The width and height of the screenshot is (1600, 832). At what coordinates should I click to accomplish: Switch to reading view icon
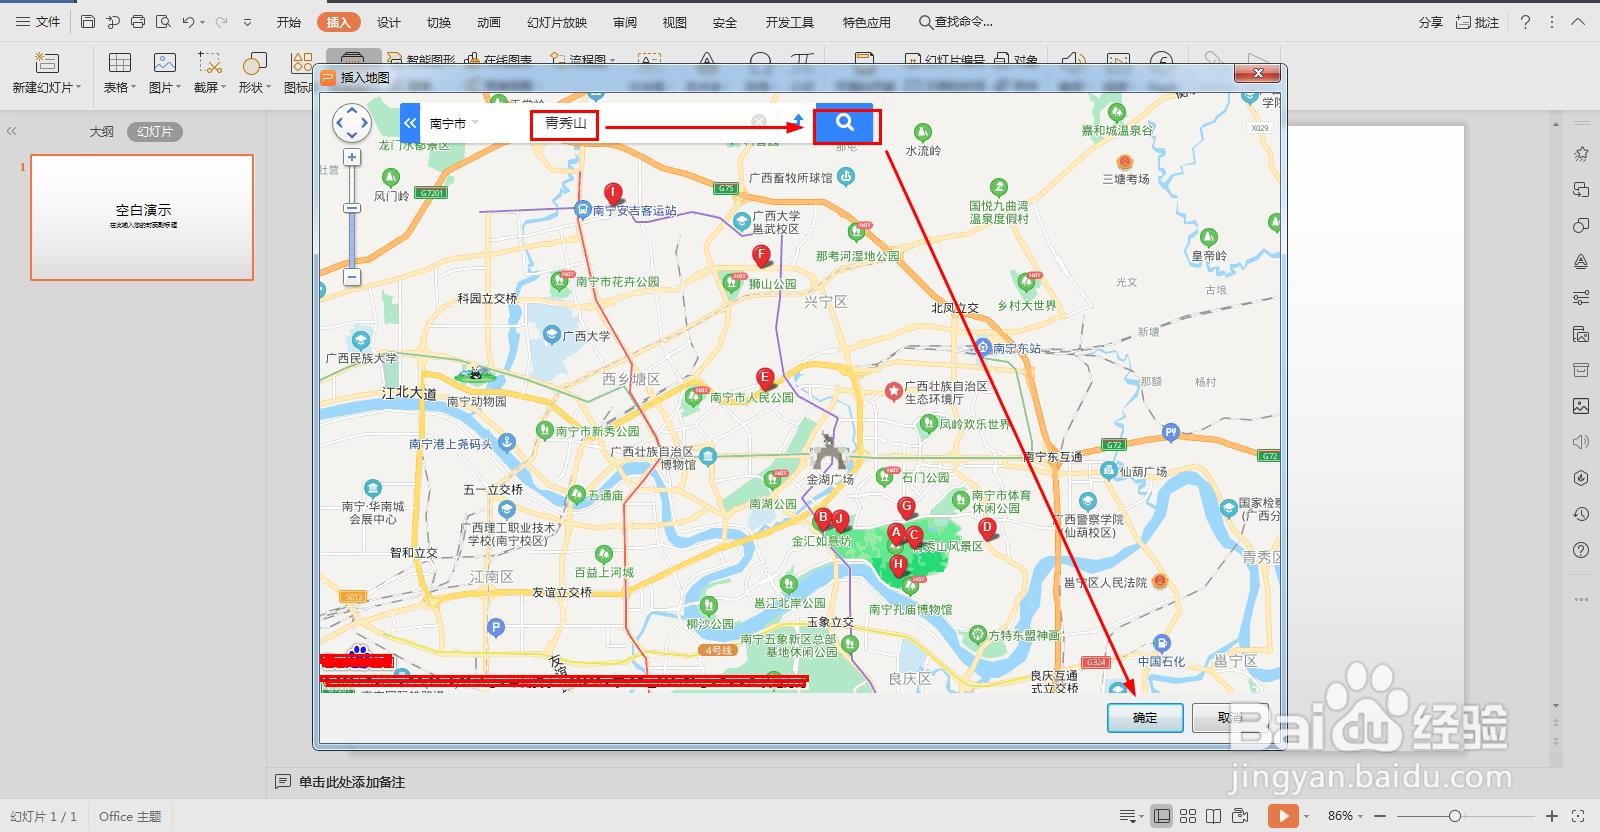coord(1214,816)
